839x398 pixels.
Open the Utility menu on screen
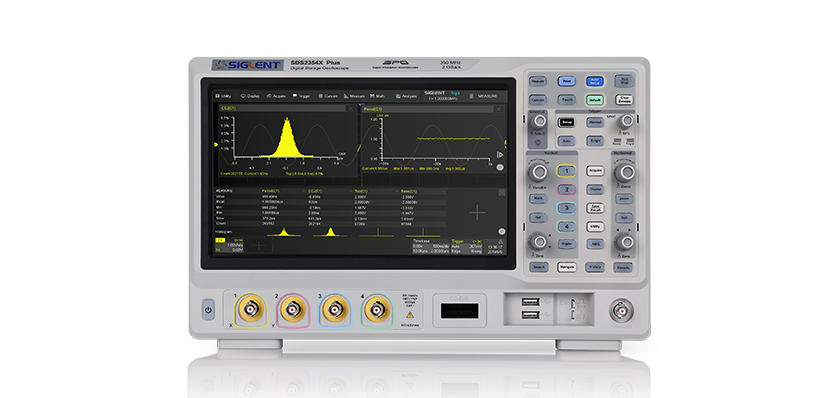[x=223, y=96]
